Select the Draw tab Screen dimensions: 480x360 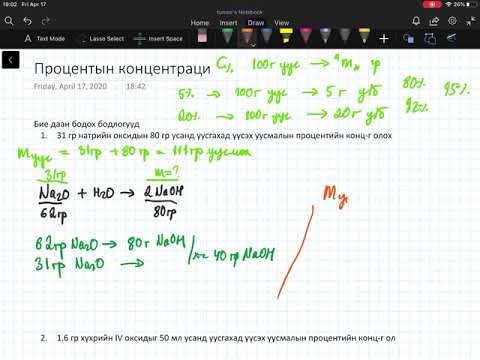pos(256,23)
